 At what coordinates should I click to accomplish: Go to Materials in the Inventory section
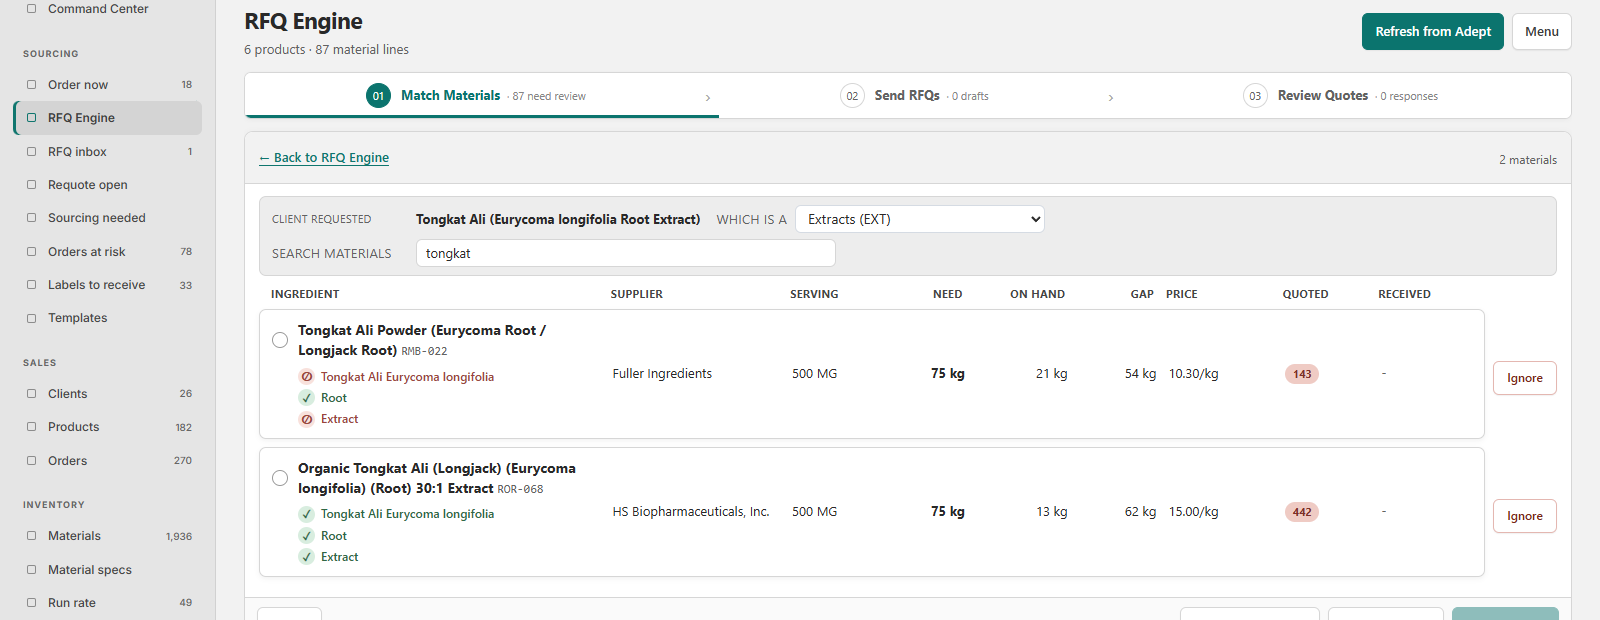coord(108,536)
